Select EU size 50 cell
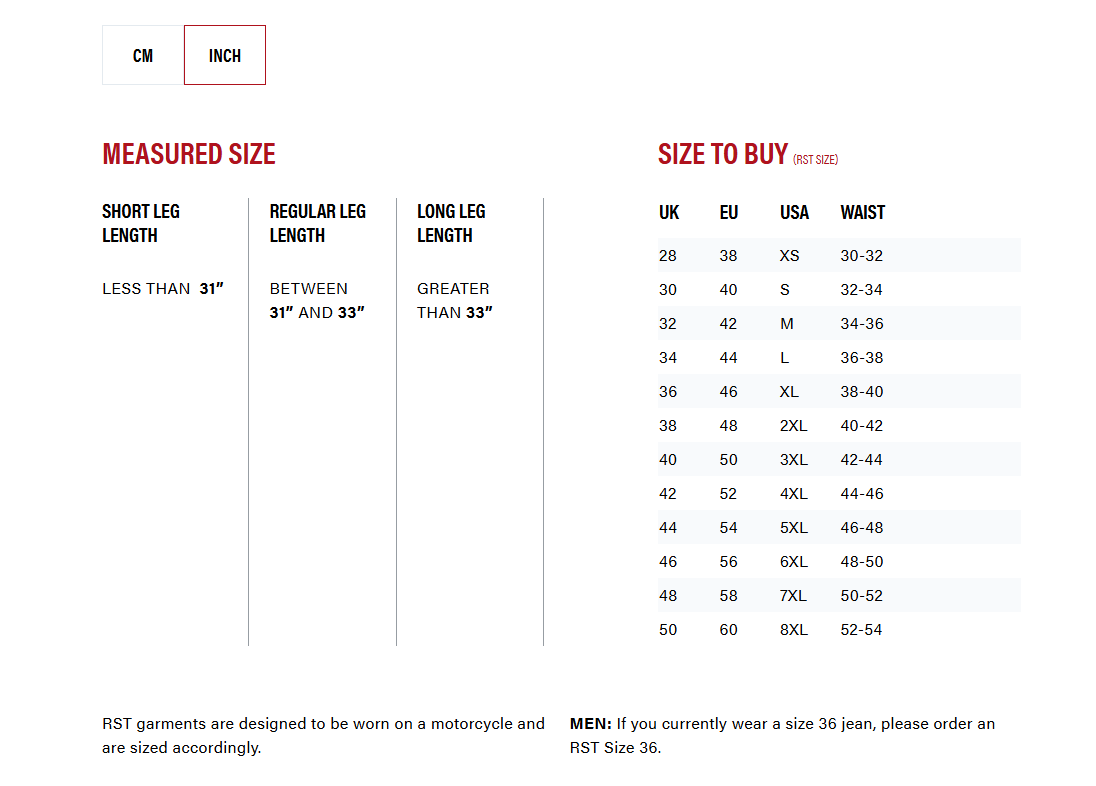 (728, 460)
